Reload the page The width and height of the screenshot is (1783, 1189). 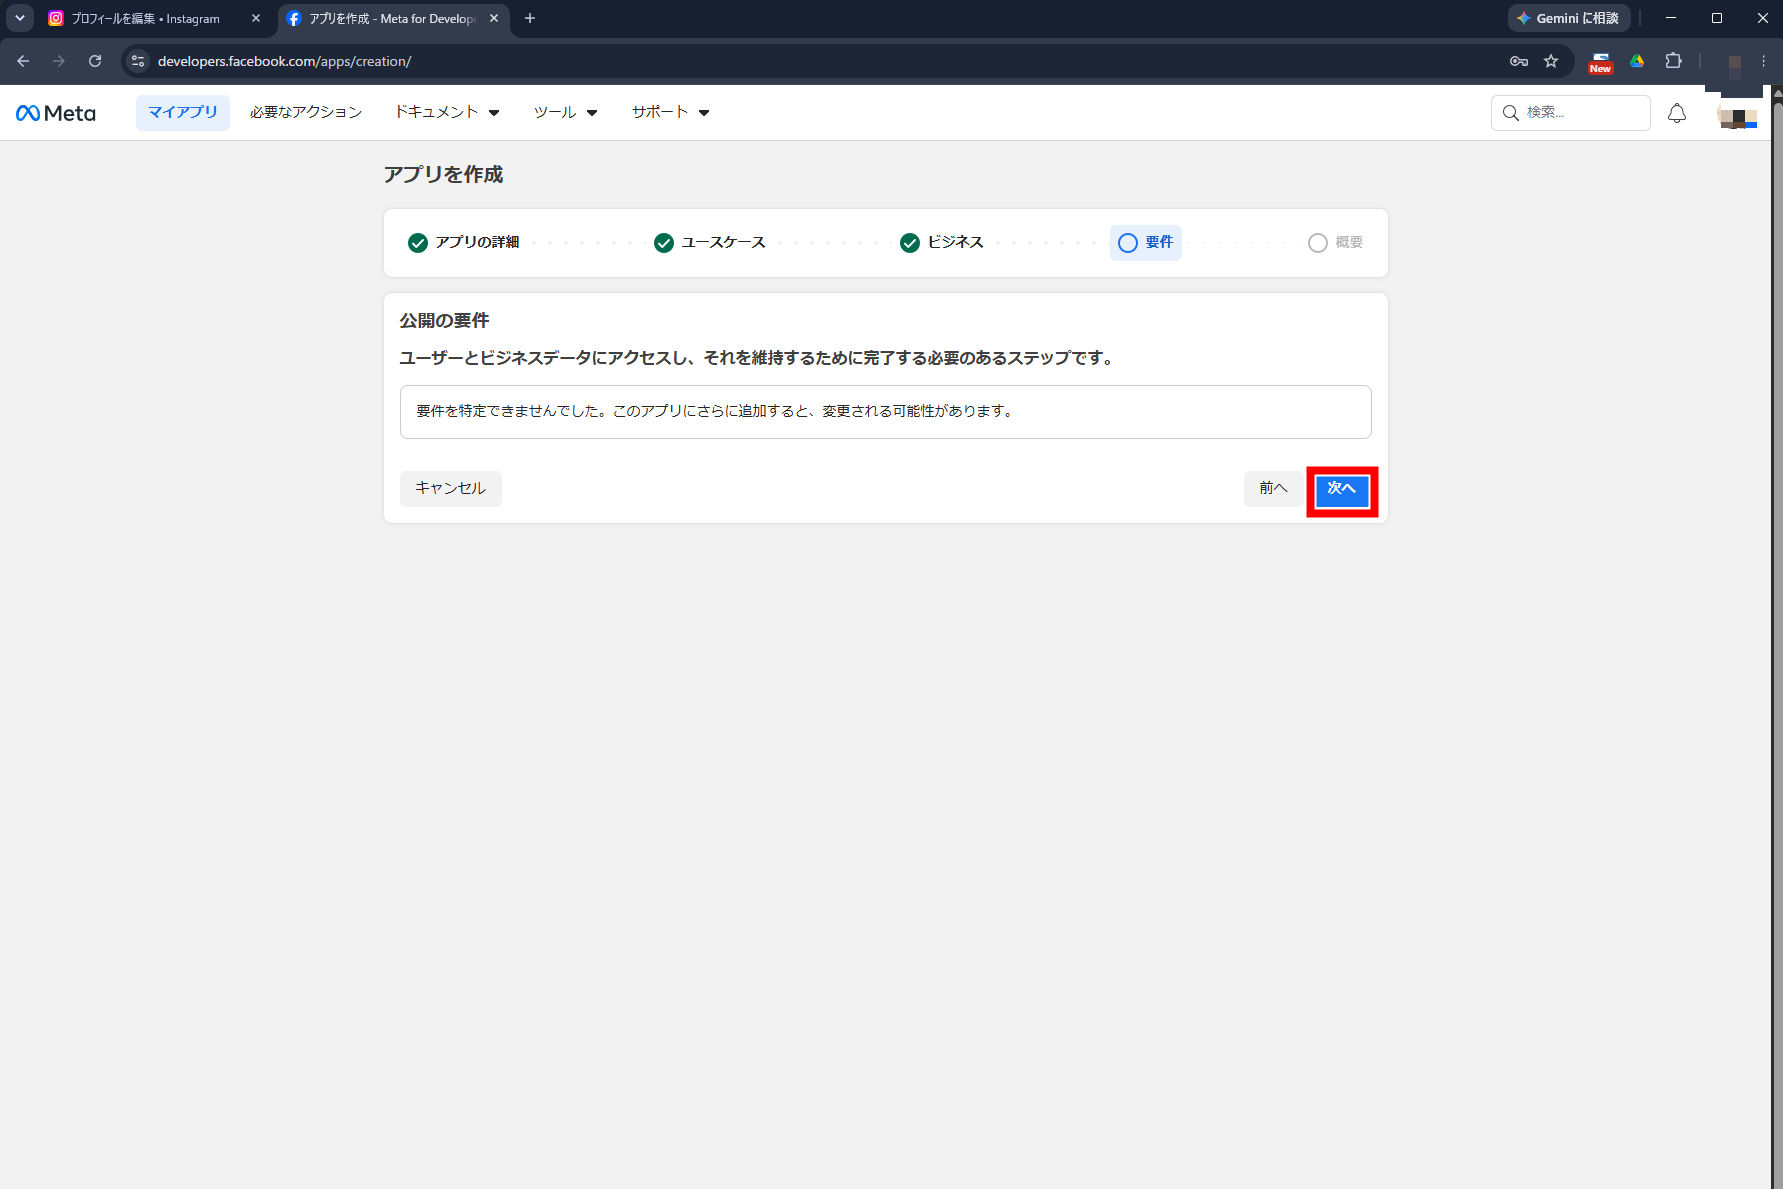(95, 61)
